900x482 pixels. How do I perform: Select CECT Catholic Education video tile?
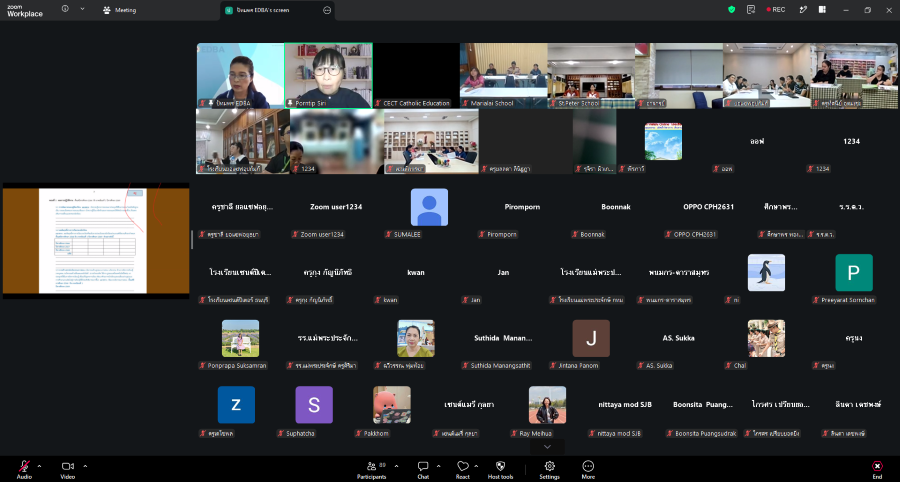tap(416, 76)
